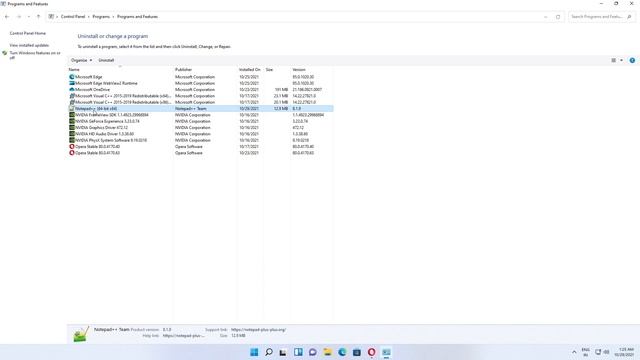The width and height of the screenshot is (640, 360).
Task: Click the Windows Features shield icon
Action: coord(4,53)
